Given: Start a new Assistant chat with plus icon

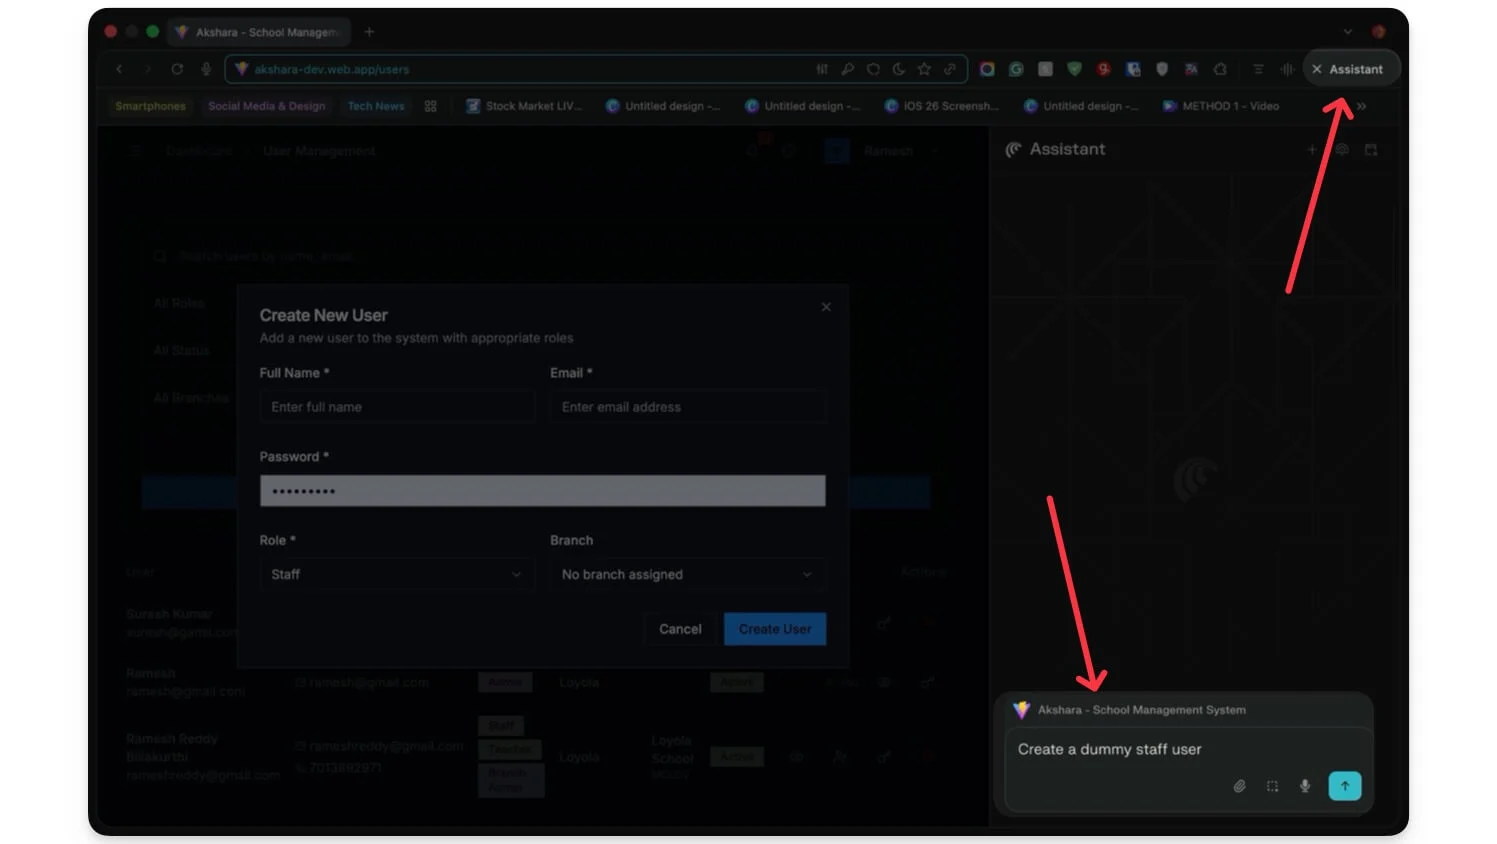Looking at the screenshot, I should (x=1311, y=150).
